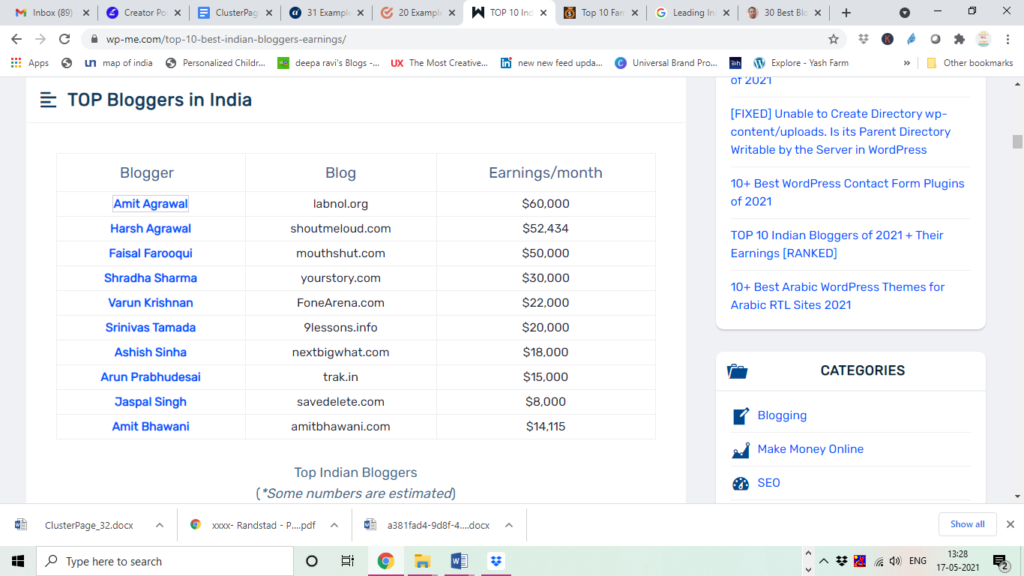Click the chart icon beside Make Money Online
This screenshot has width=1024, height=576.
(741, 449)
